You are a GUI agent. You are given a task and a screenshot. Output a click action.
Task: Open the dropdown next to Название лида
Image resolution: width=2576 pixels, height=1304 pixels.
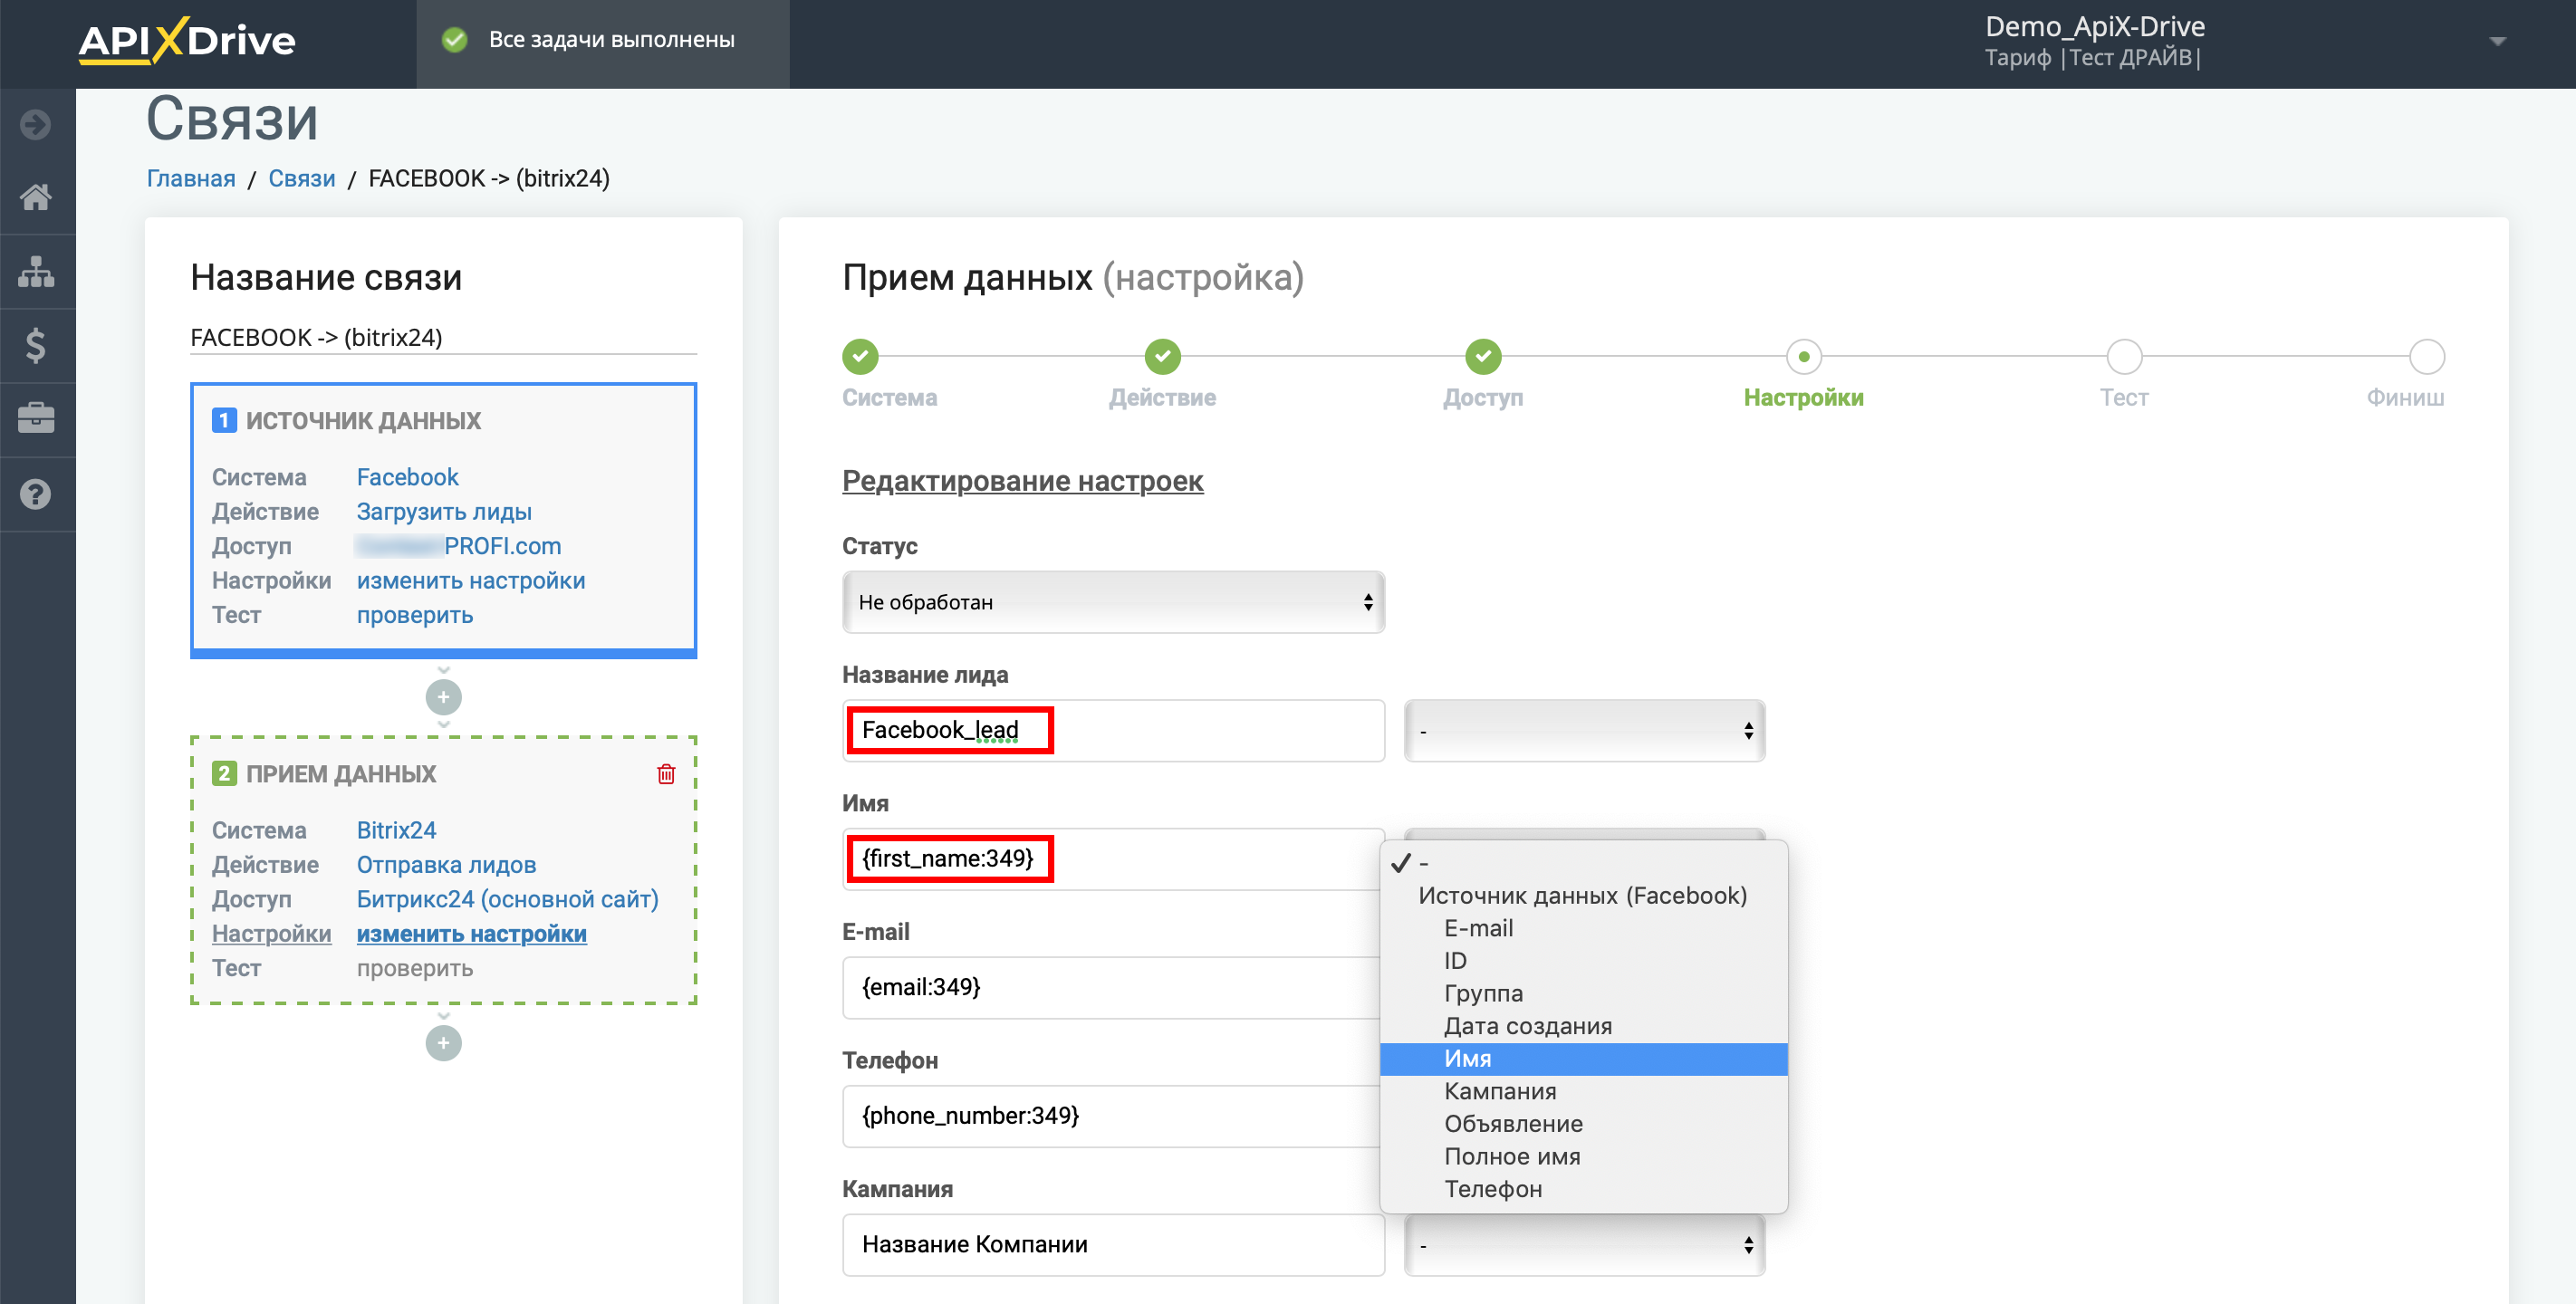(1584, 731)
